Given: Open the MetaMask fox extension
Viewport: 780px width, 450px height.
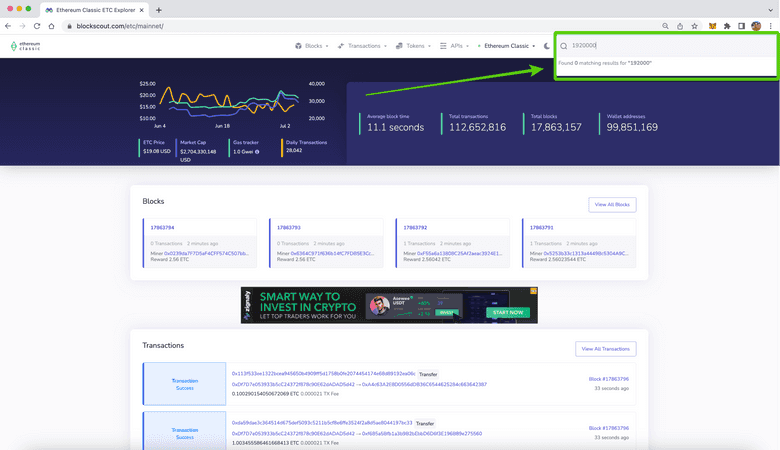Looking at the screenshot, I should [x=712, y=26].
